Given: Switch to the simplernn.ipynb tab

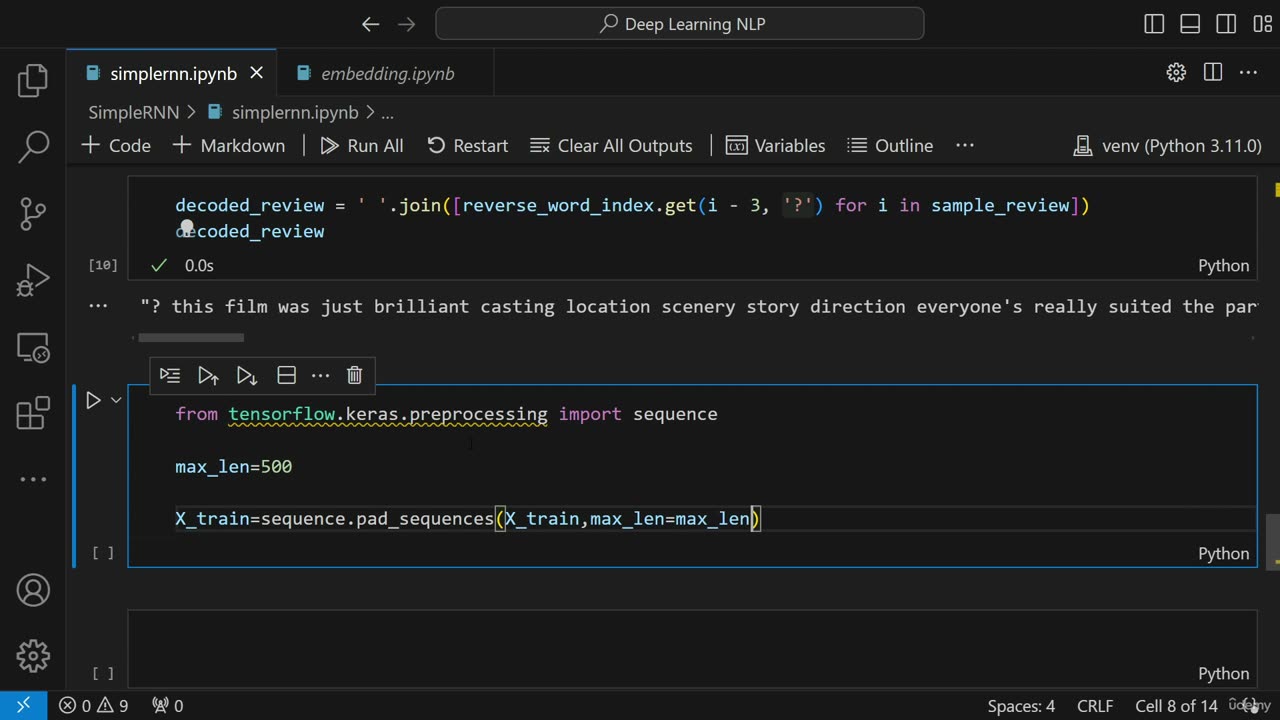Looking at the screenshot, I should (172, 73).
